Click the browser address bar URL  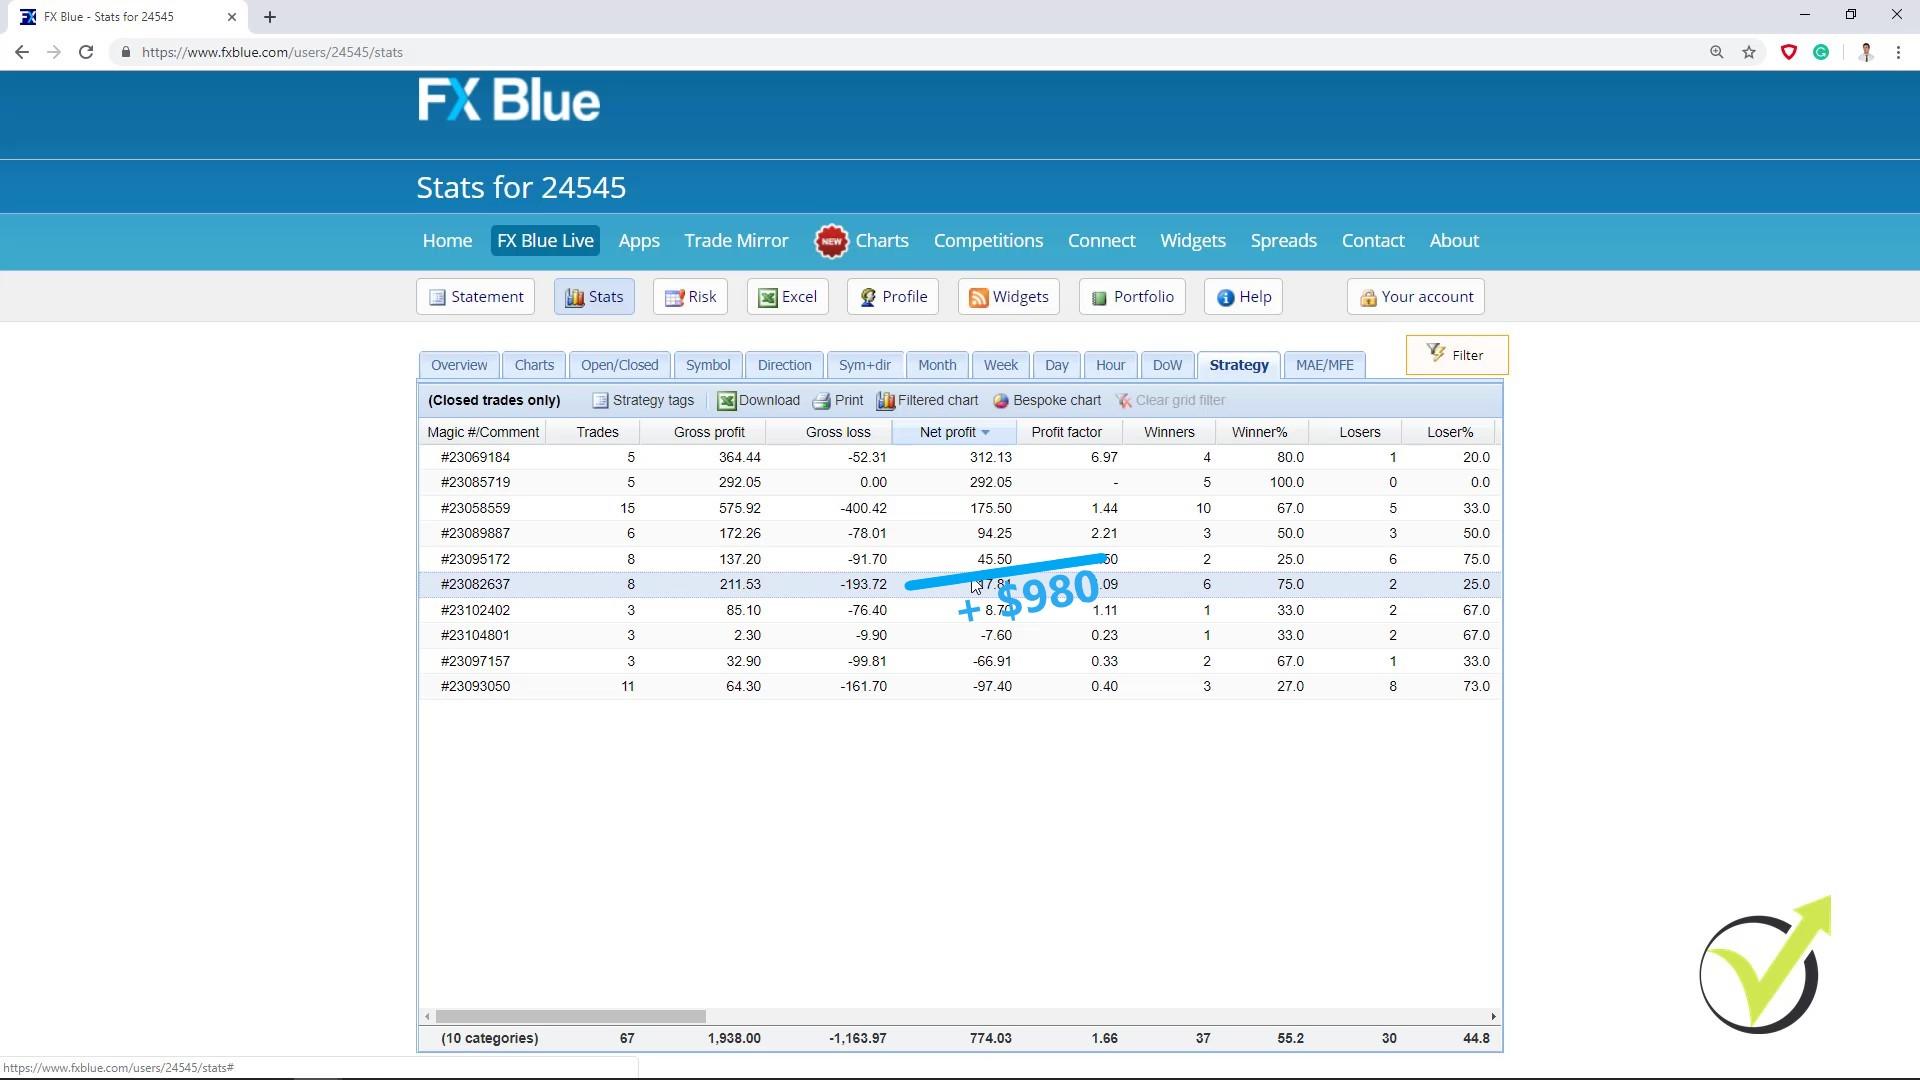pyautogui.click(x=272, y=52)
